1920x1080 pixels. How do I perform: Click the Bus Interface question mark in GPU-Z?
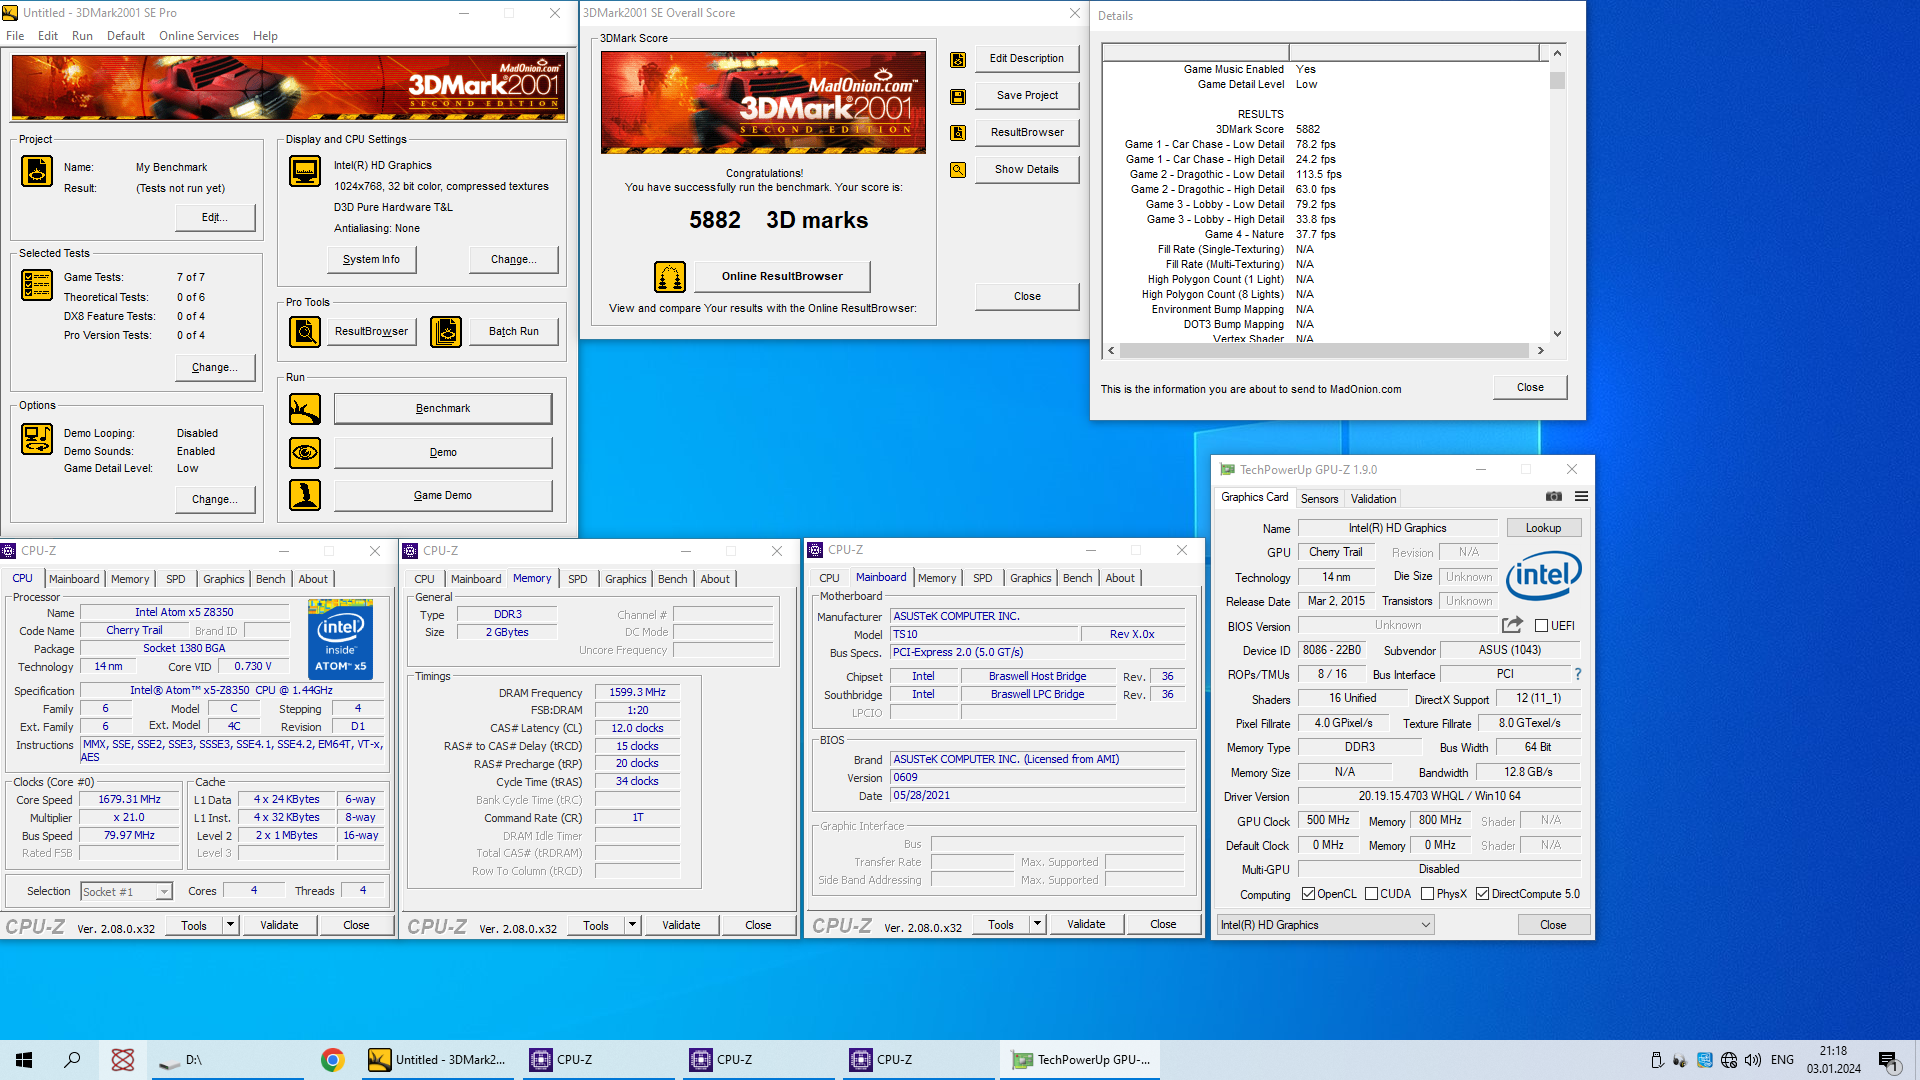coord(1578,674)
